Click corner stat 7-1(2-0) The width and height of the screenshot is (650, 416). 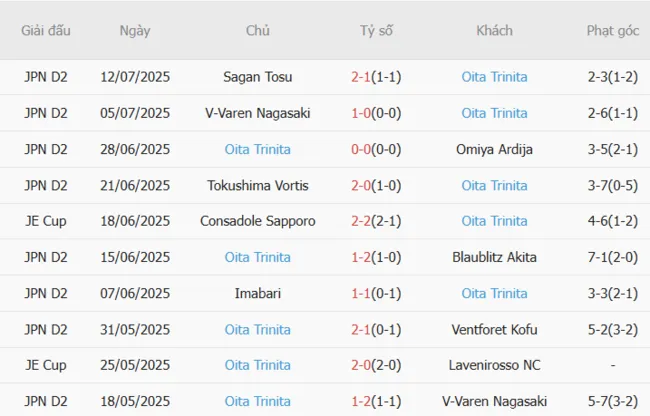click(x=613, y=257)
